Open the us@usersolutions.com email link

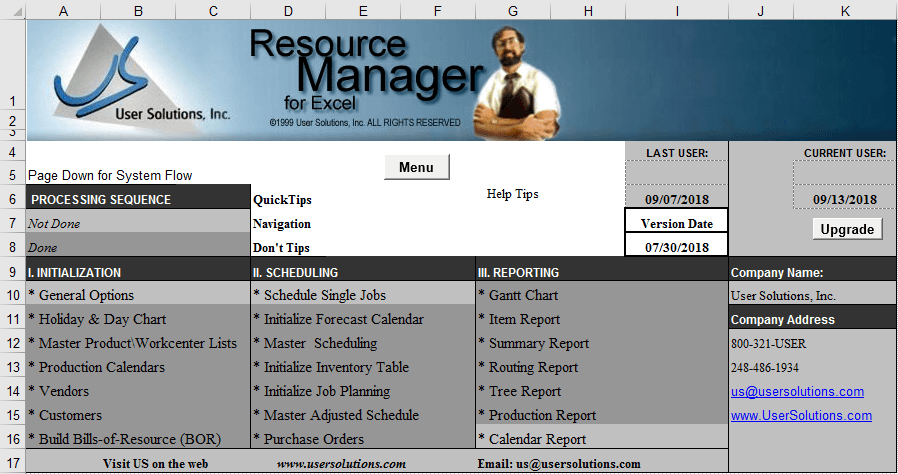coord(797,392)
